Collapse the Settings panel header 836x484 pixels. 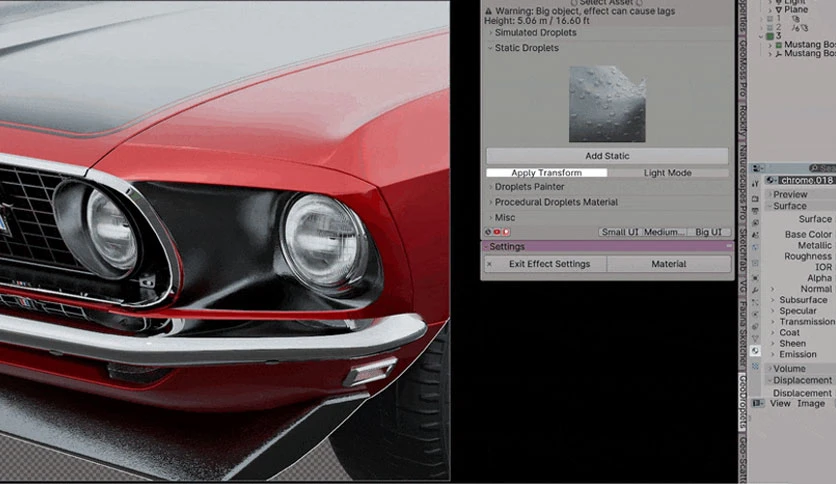[607, 247]
